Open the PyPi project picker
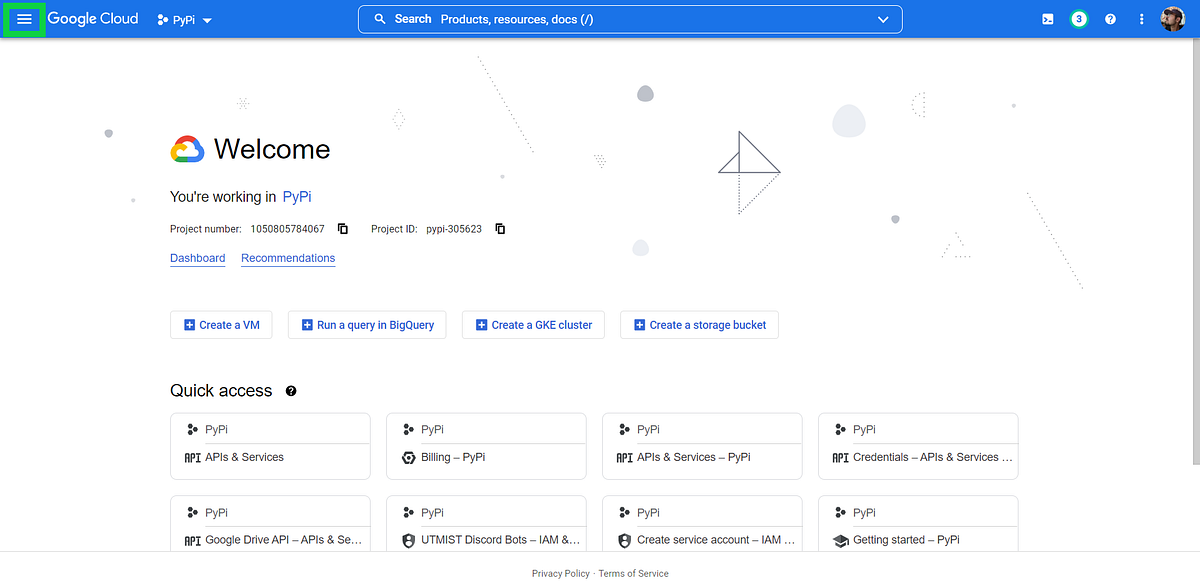 tap(184, 19)
